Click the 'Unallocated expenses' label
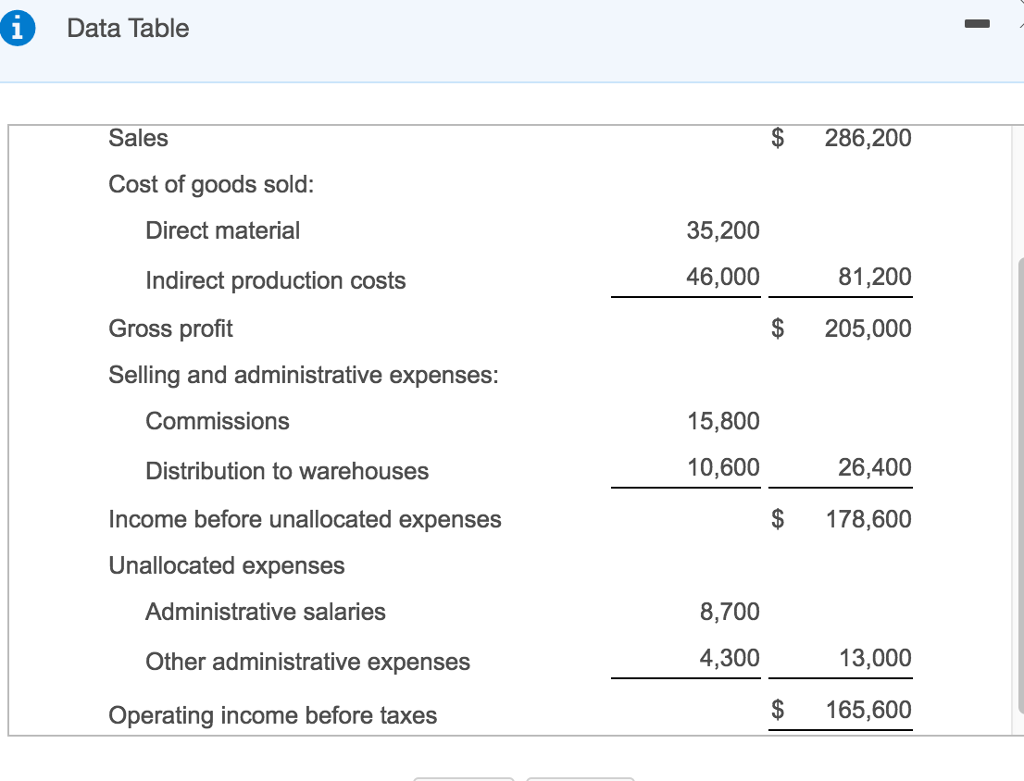Image resolution: width=1024 pixels, height=781 pixels. [227, 566]
